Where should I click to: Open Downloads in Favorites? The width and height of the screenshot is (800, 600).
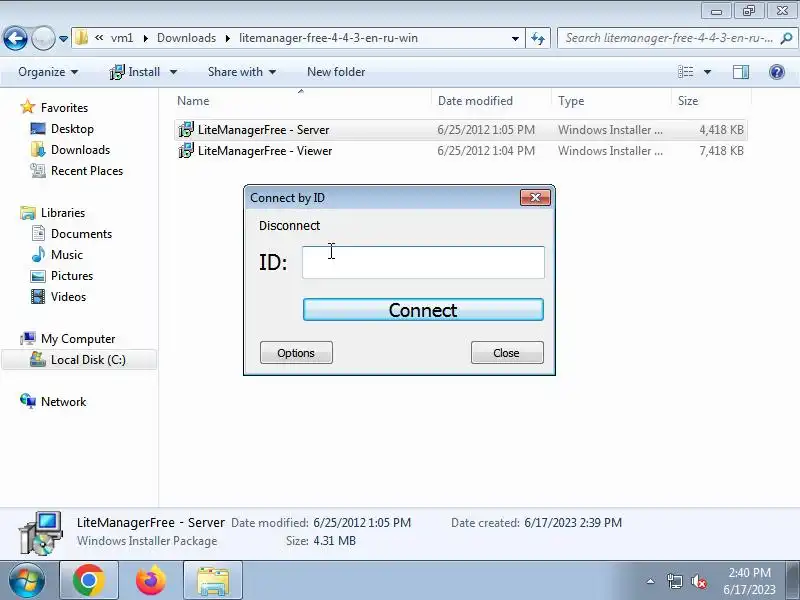point(81,149)
